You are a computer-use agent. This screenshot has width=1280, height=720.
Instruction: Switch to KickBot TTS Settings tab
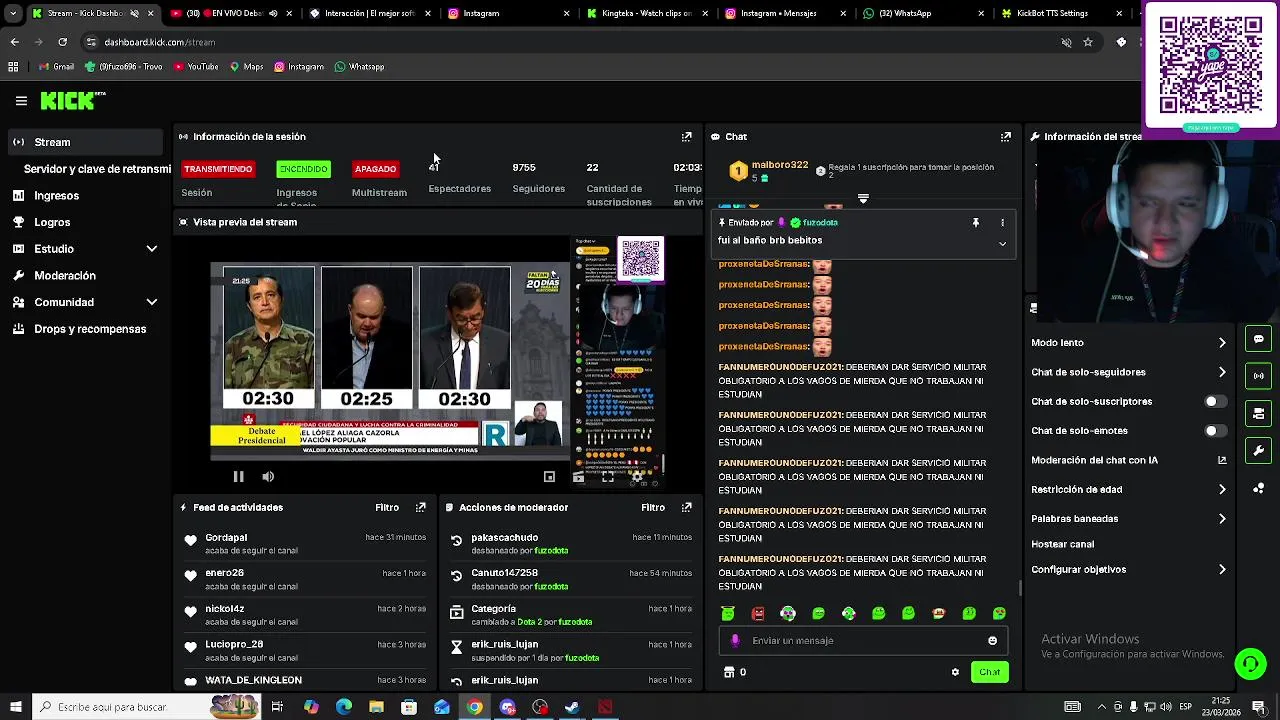point(1060,14)
